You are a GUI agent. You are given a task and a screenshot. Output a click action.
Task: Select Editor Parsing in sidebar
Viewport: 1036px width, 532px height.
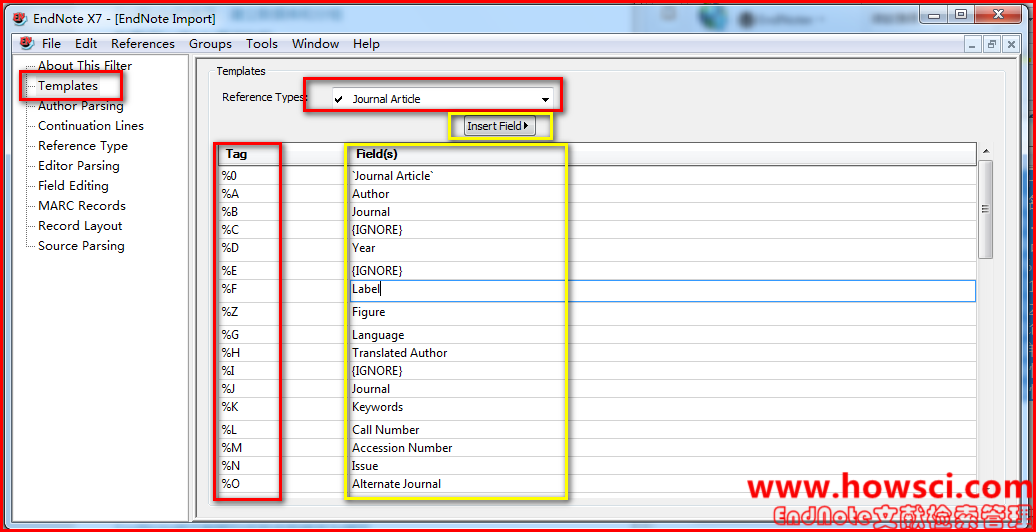click(x=79, y=165)
